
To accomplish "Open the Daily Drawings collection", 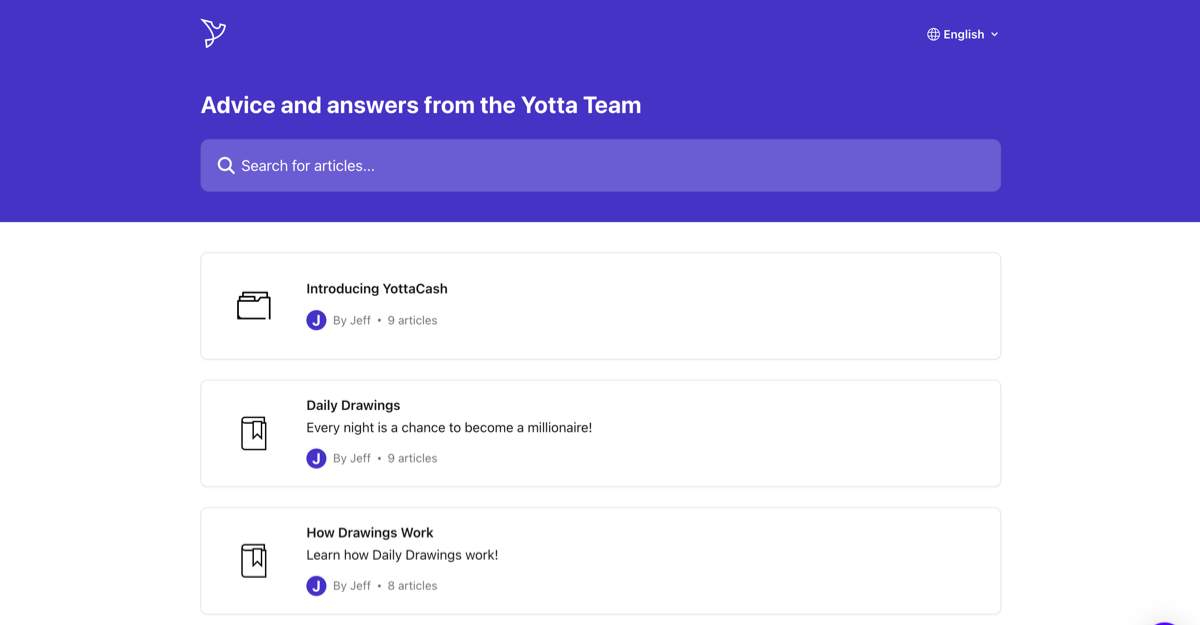I will (600, 433).
